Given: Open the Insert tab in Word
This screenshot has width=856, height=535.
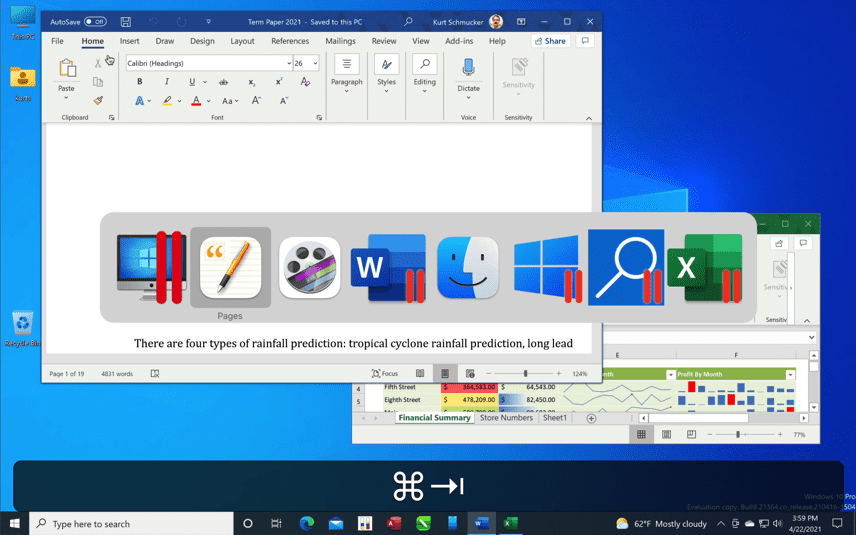Looking at the screenshot, I should click(129, 41).
